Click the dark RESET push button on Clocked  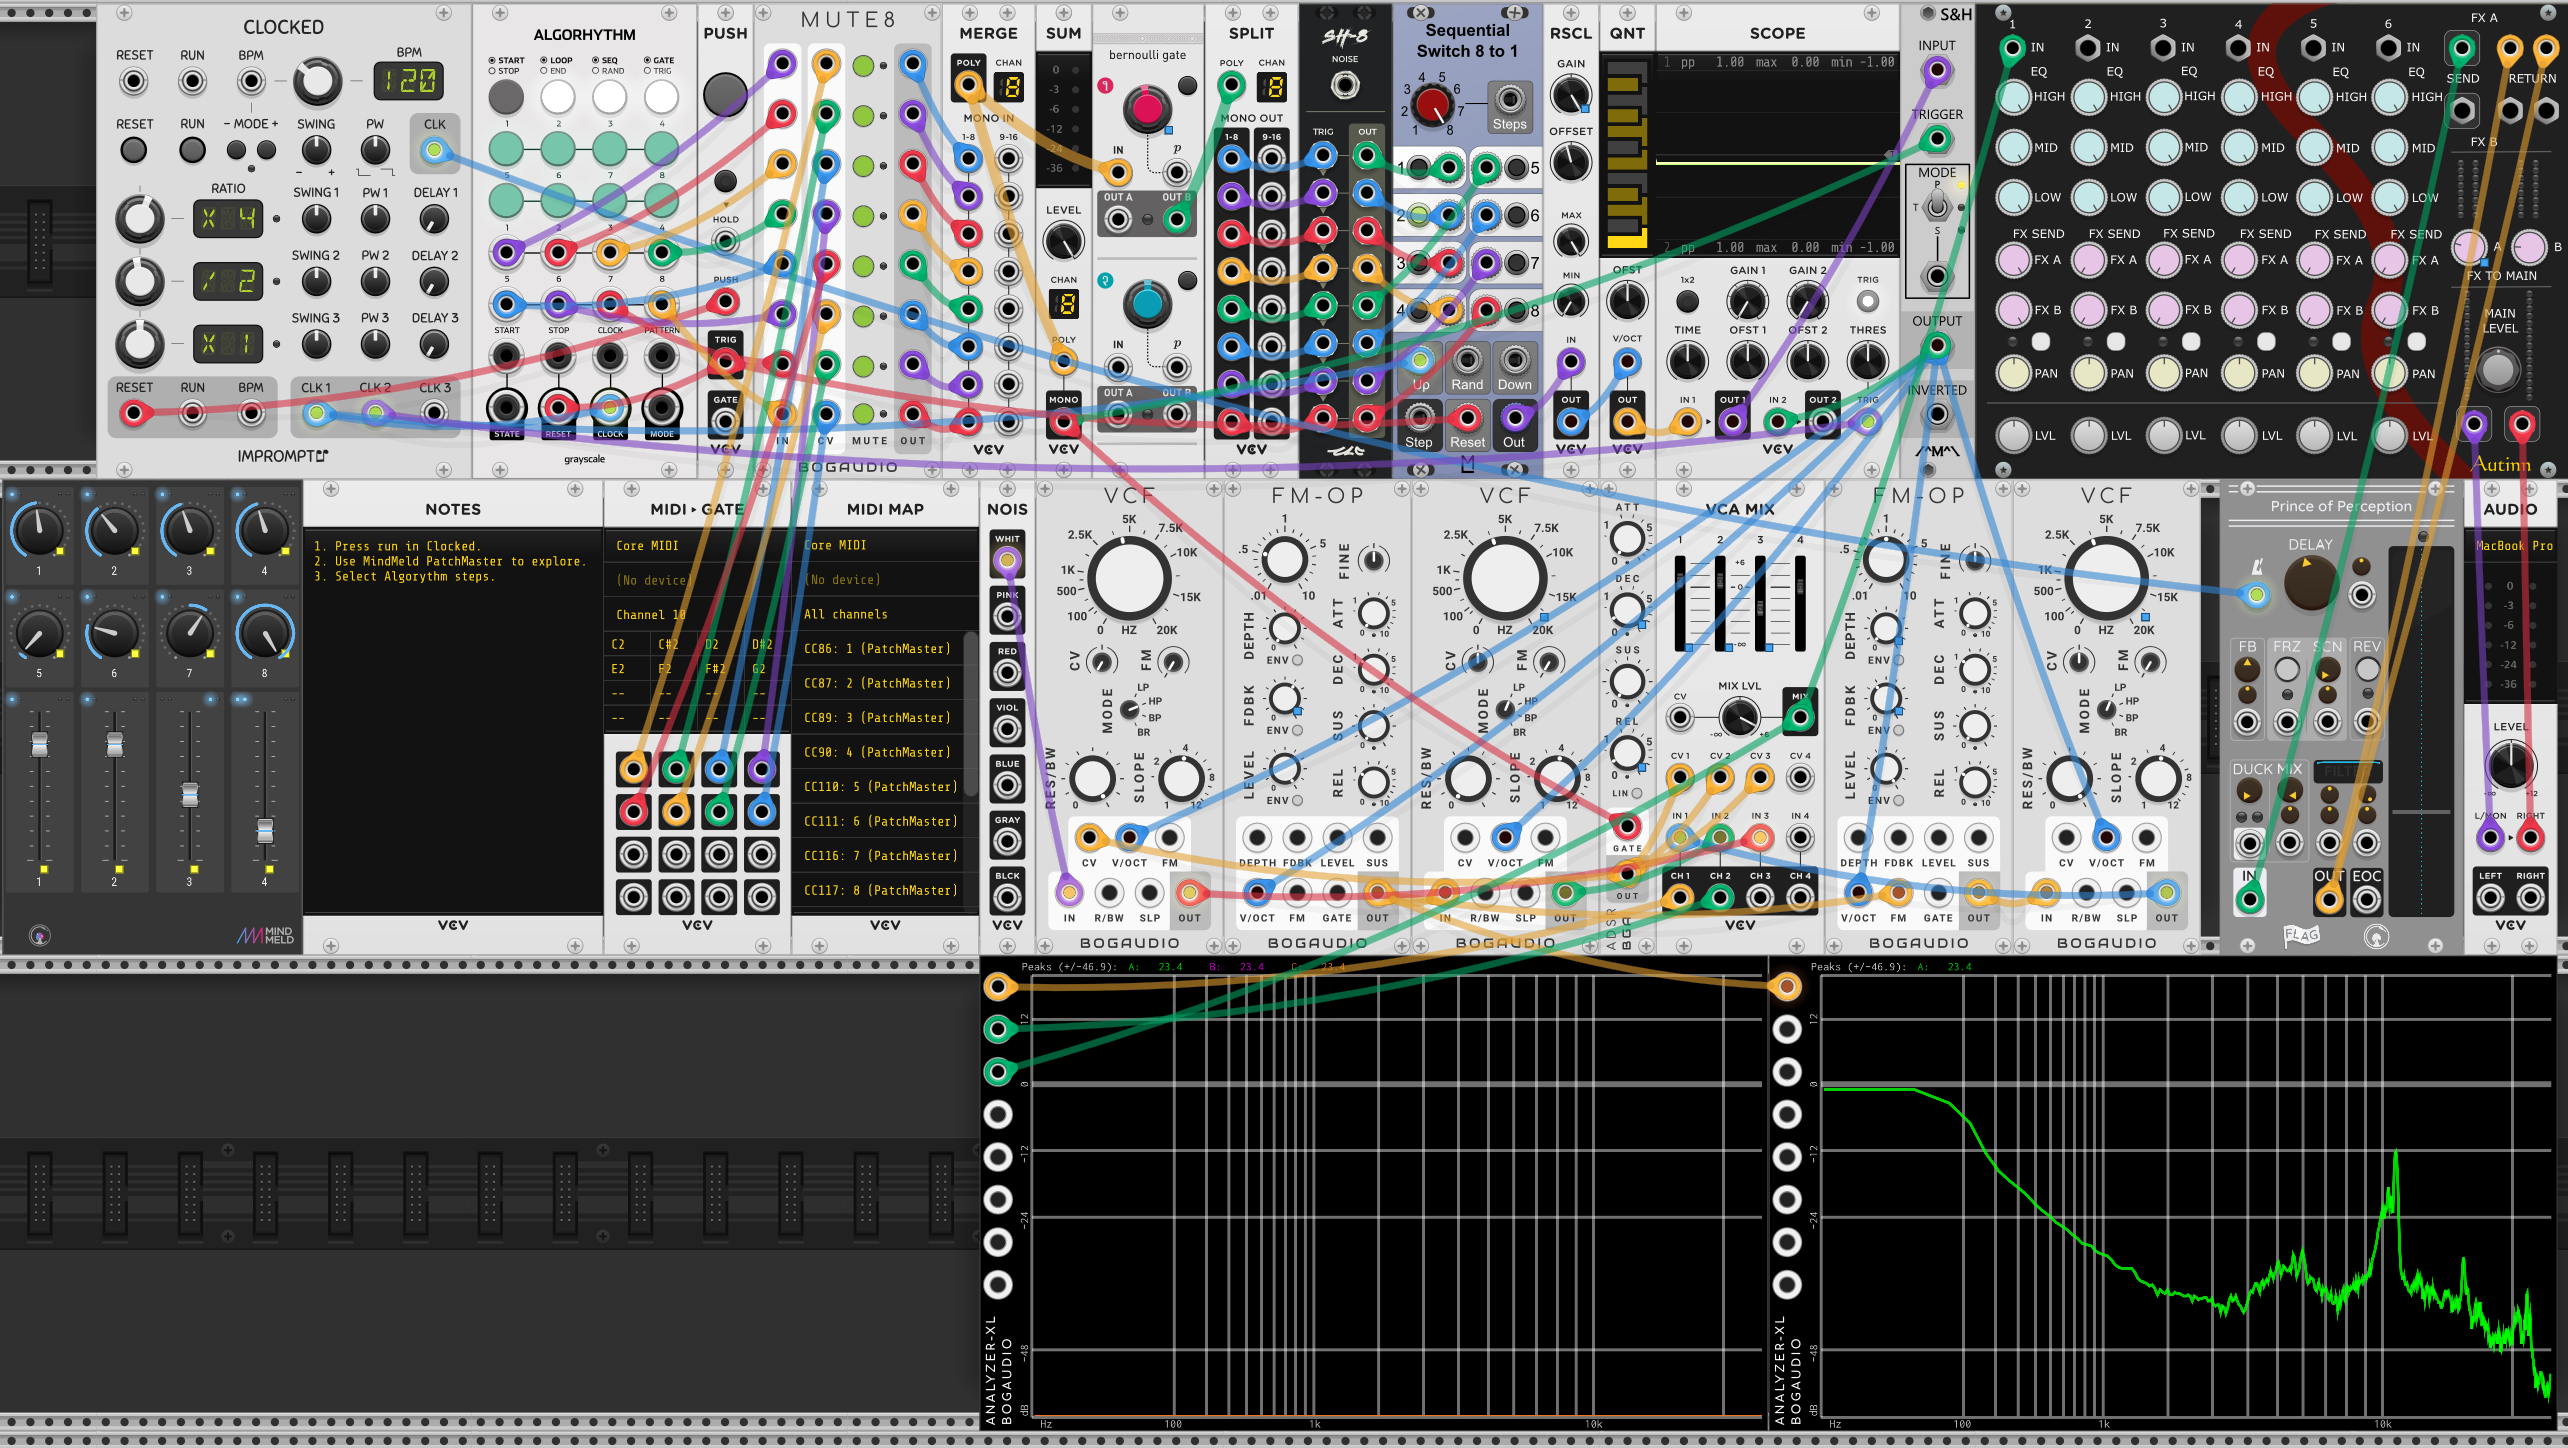(x=134, y=151)
